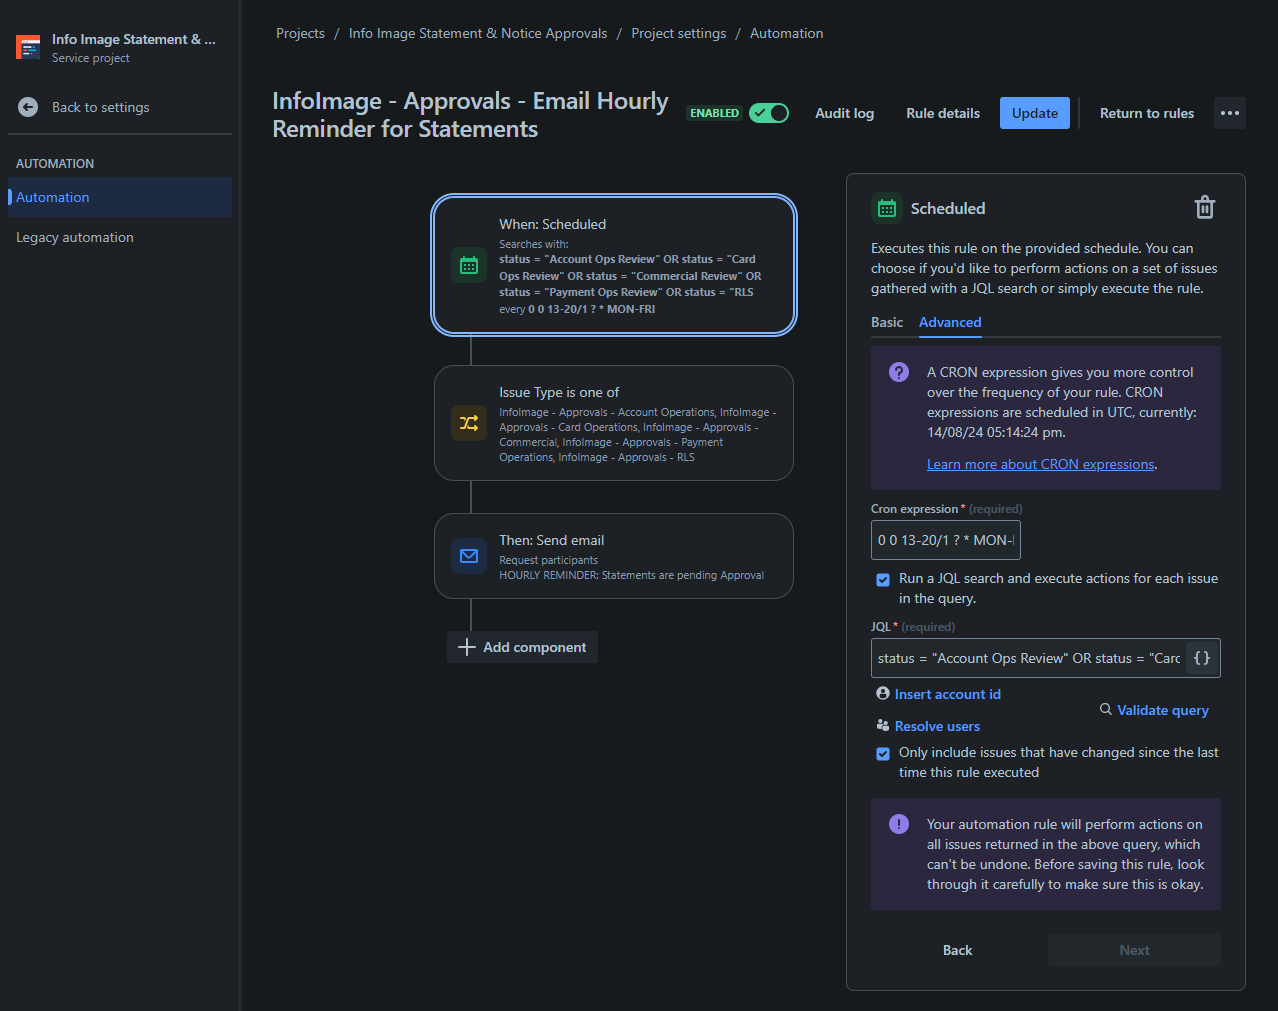Select the Advanced schedule tab
This screenshot has height=1011, width=1278.
tap(950, 322)
